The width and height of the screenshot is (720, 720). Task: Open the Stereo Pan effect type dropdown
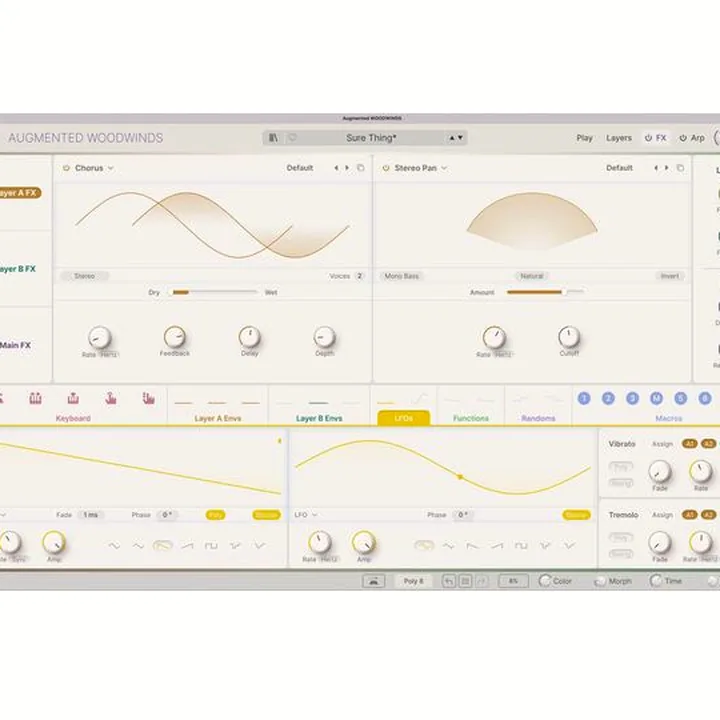(420, 168)
